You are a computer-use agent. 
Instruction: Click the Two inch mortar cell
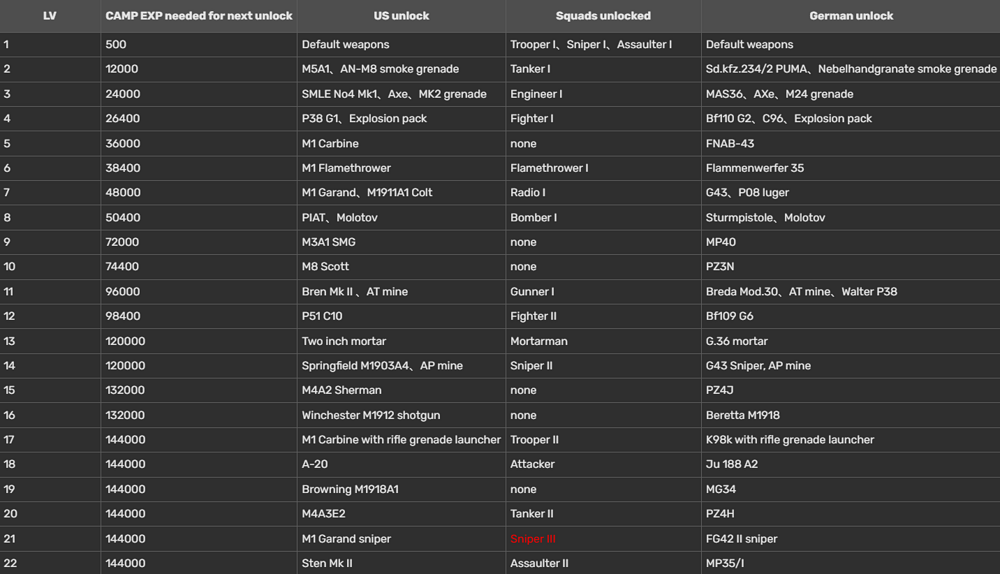pos(401,341)
